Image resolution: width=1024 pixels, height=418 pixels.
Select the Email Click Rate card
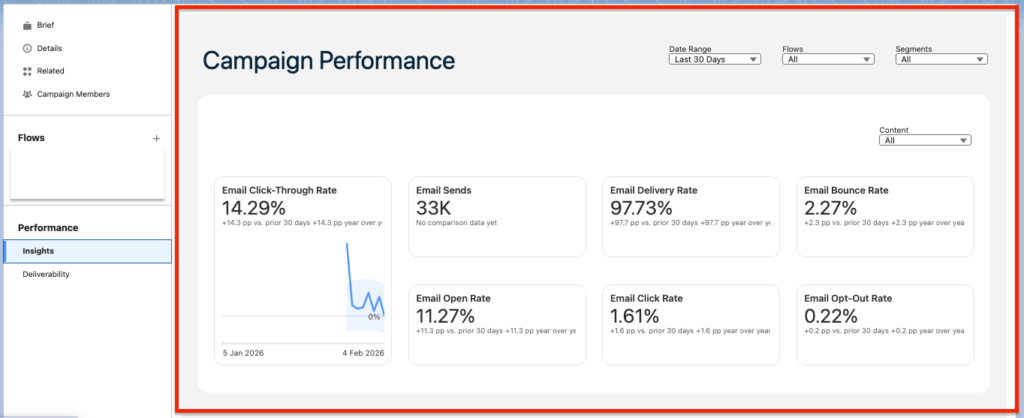coord(688,324)
